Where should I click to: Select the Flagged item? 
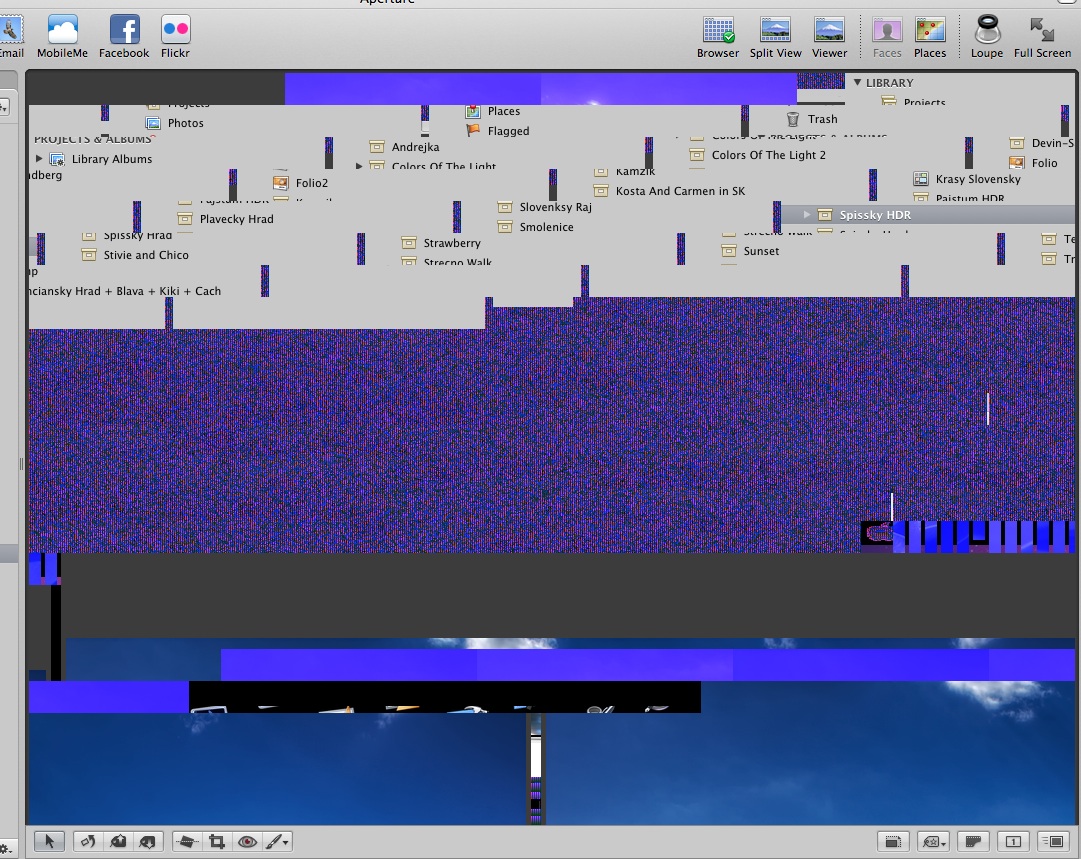(x=498, y=131)
